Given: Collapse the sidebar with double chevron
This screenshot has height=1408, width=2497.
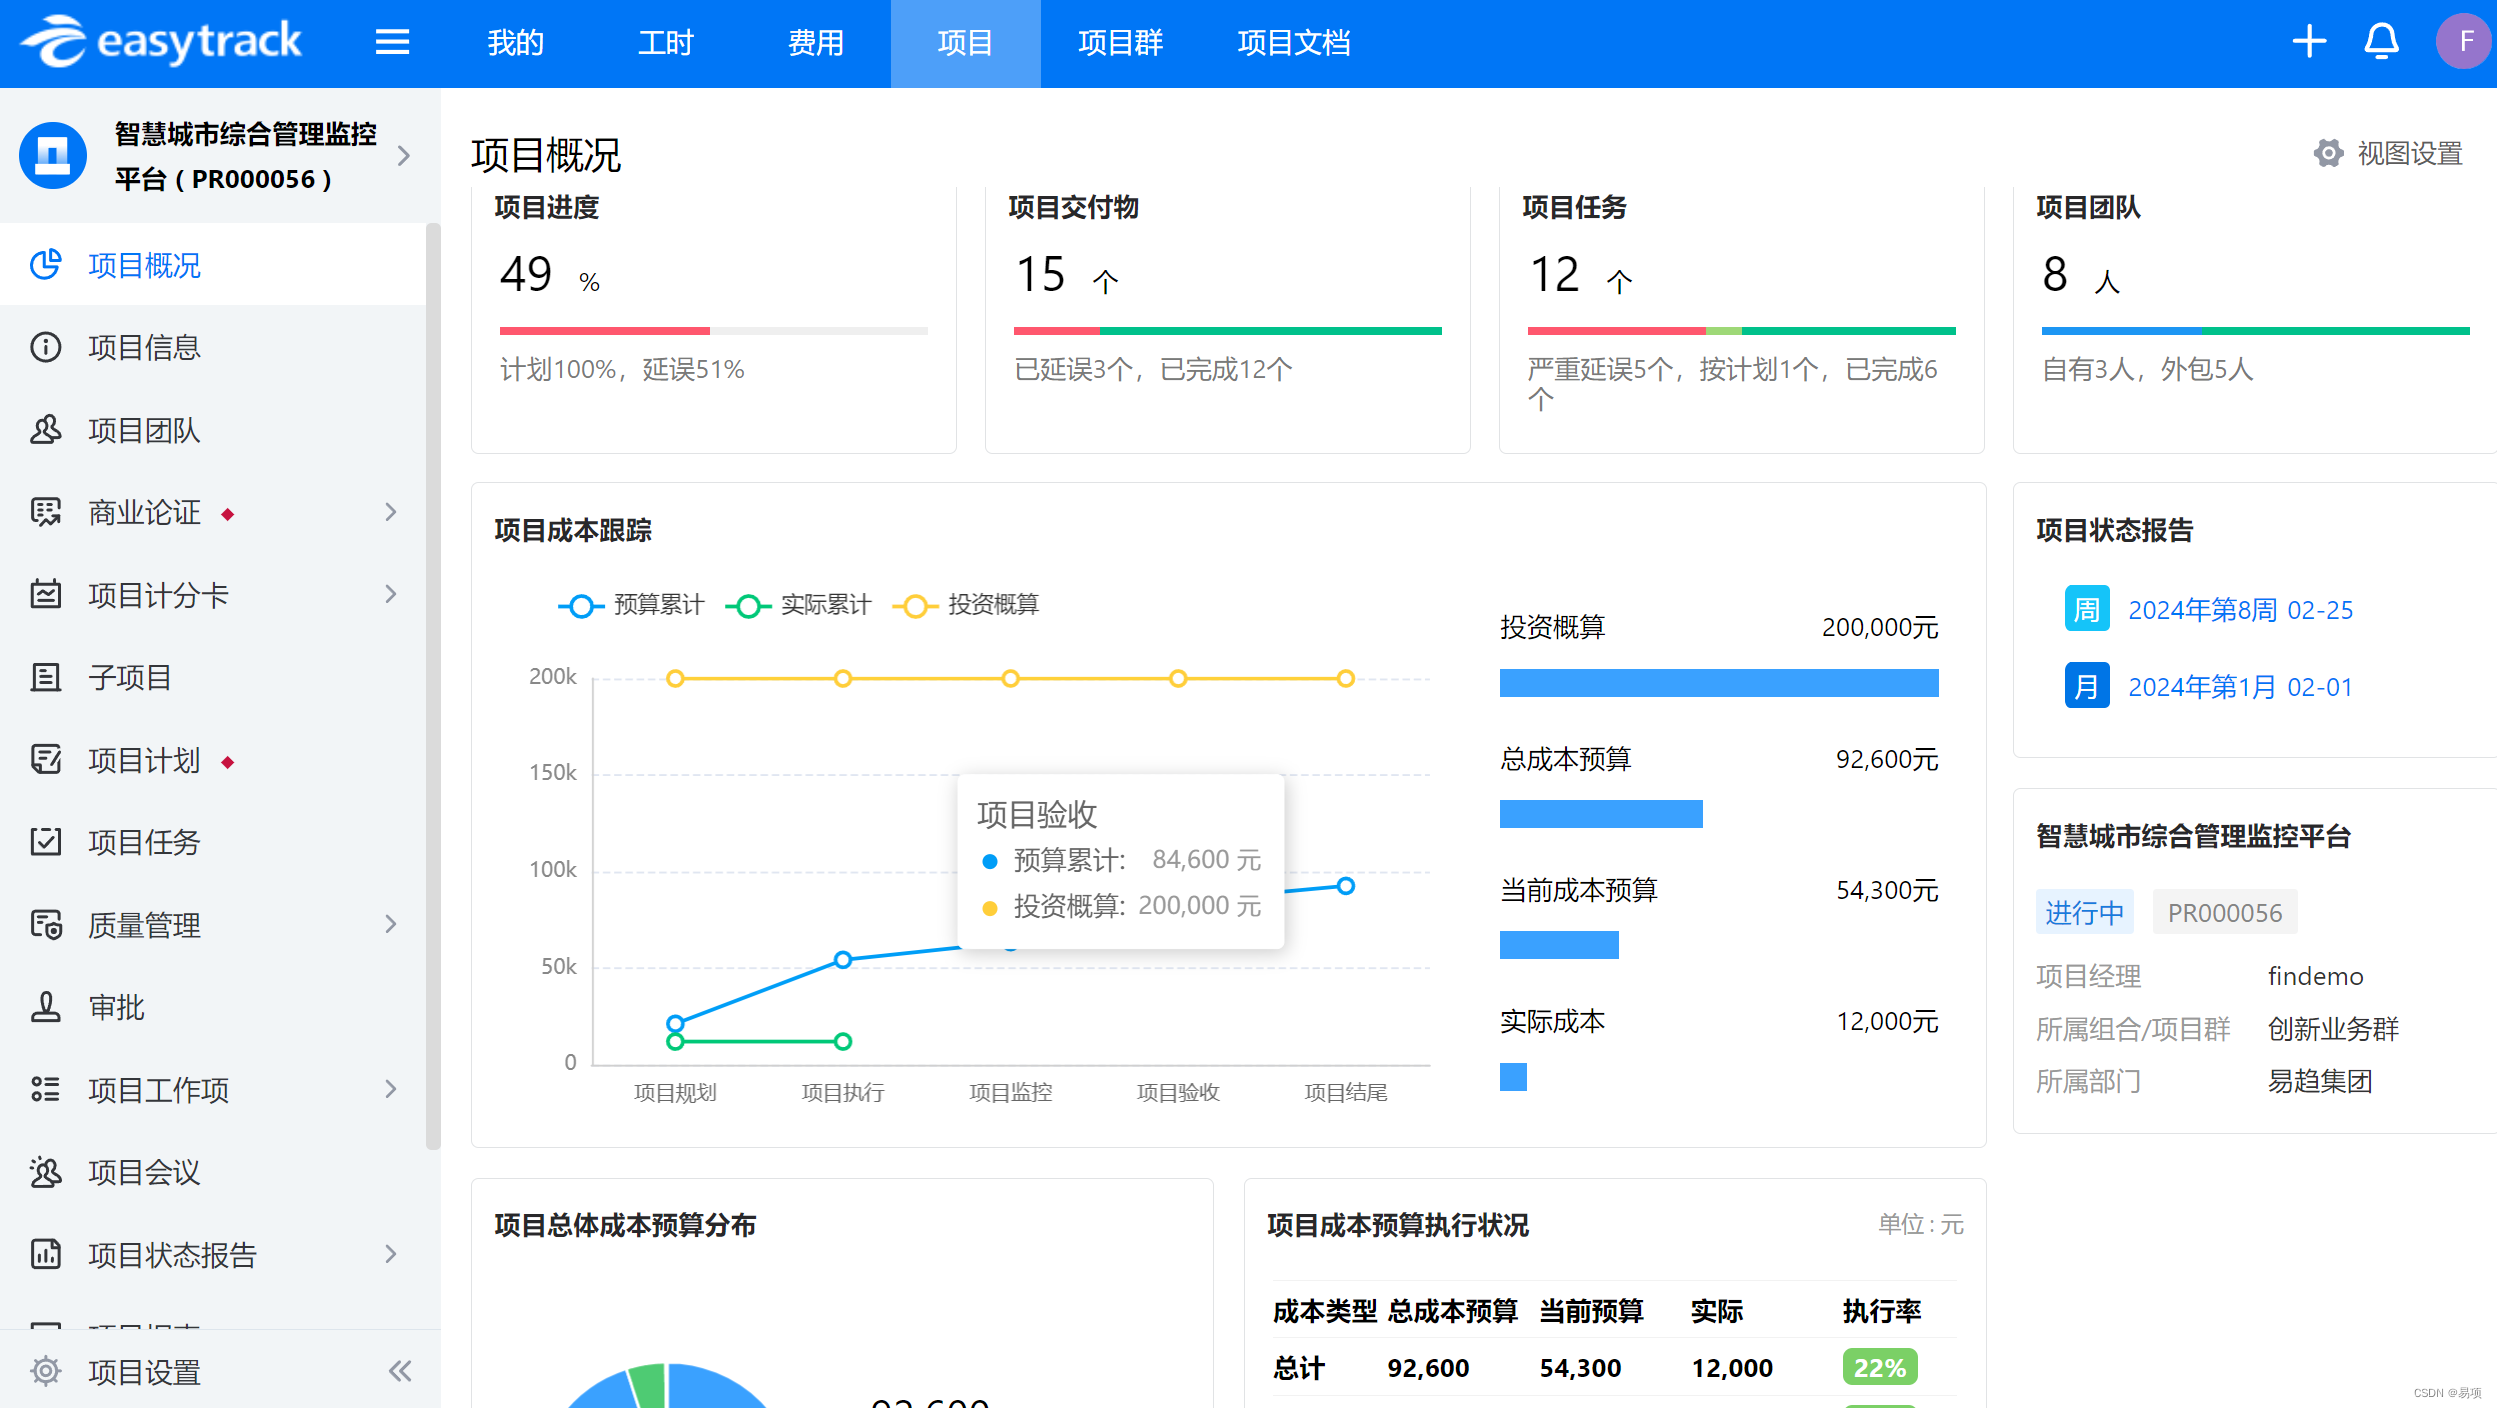Looking at the screenshot, I should point(400,1371).
